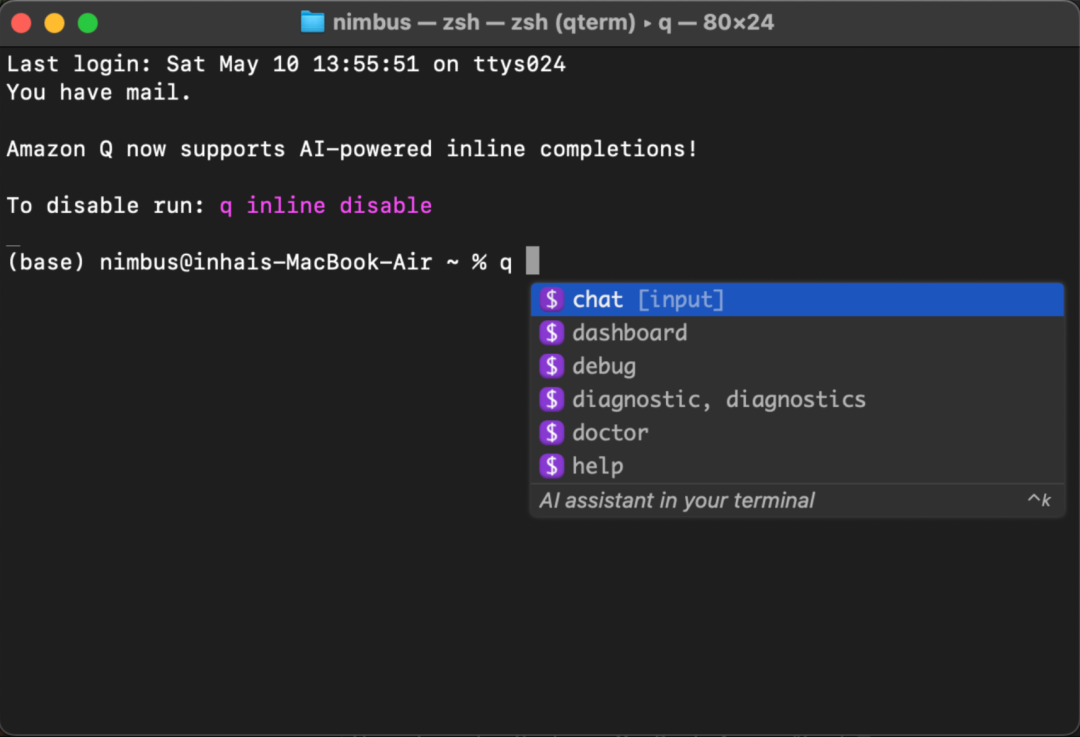The width and height of the screenshot is (1080, 737).
Task: Click the purple dollar icon beside chat
Action: (551, 300)
